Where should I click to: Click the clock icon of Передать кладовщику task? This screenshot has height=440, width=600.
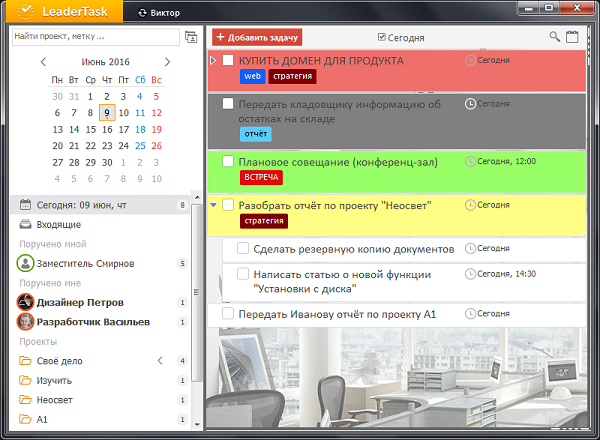coord(470,104)
